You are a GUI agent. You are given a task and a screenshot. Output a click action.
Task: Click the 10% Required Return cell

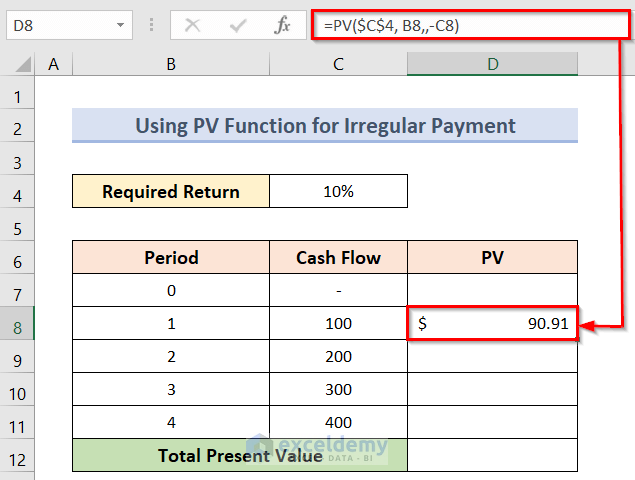click(x=338, y=191)
